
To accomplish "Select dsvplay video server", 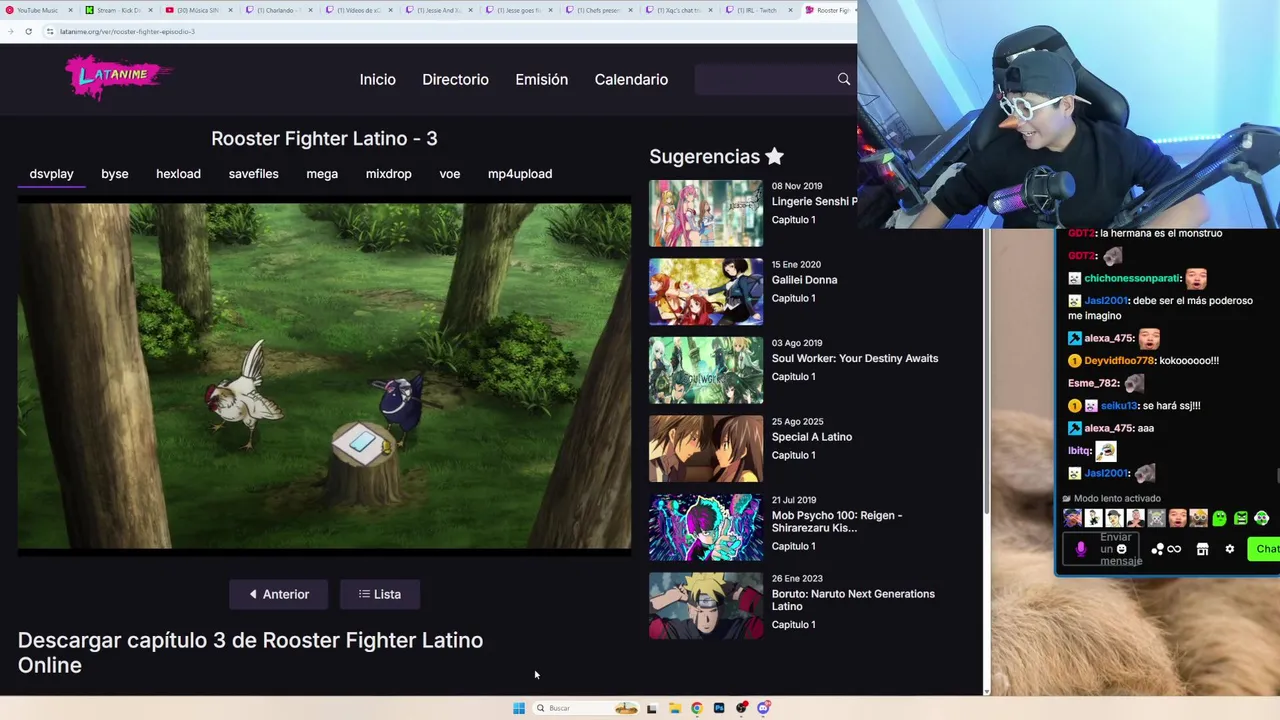I will point(51,174).
